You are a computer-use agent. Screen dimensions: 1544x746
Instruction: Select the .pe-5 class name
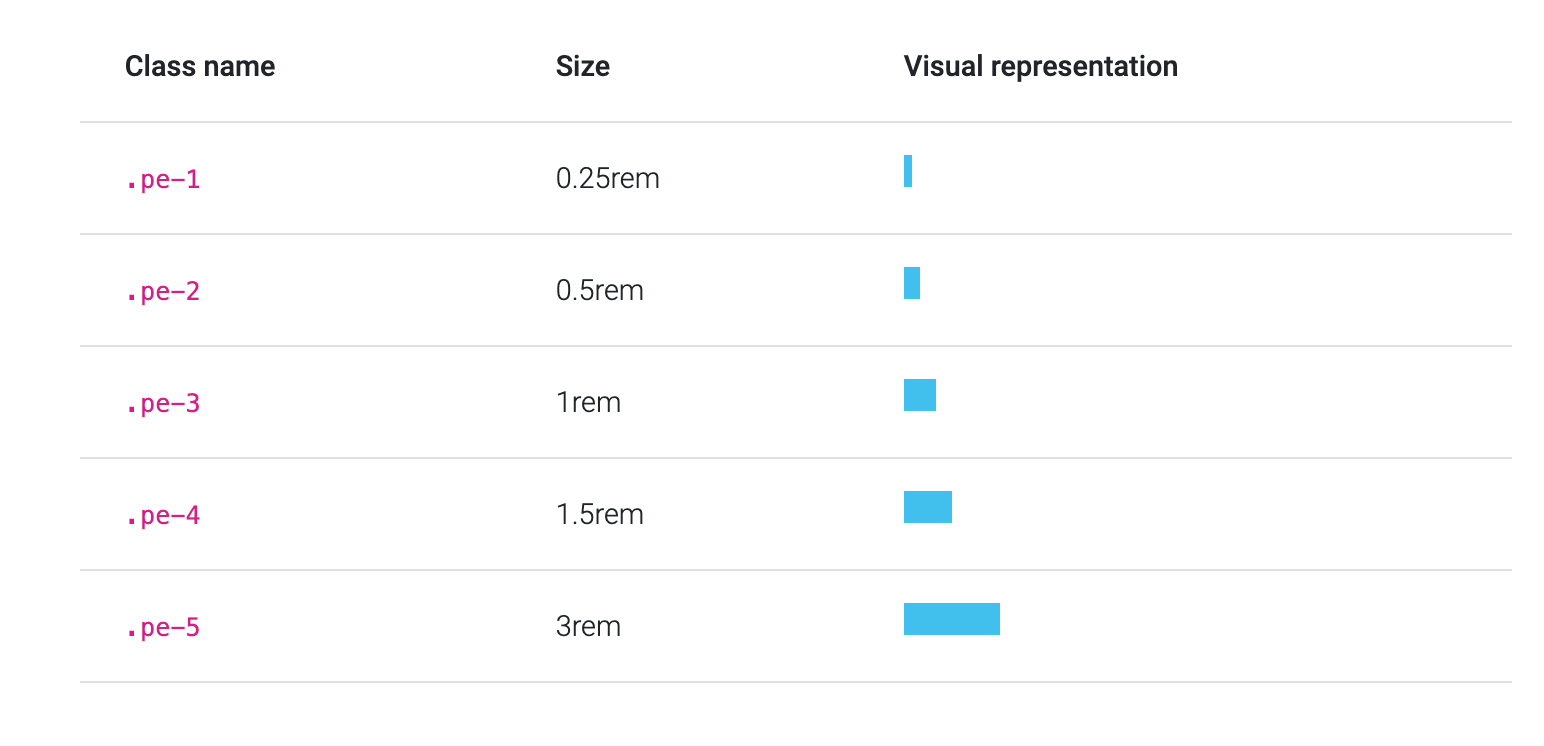[163, 628]
